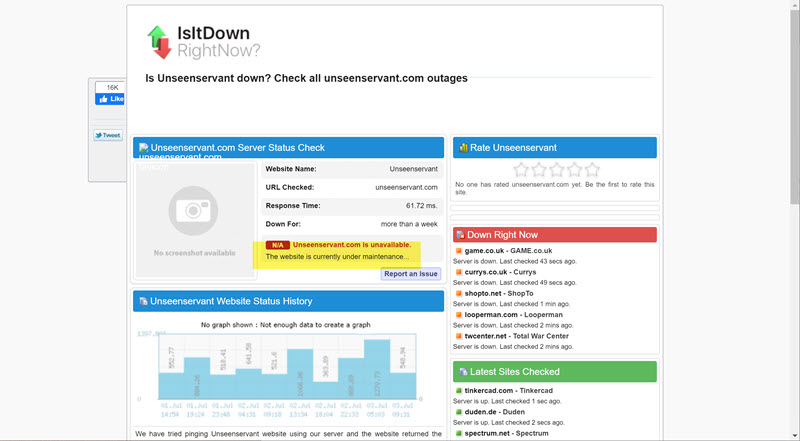800x441 pixels.
Task: Rate Unseenservant two stars
Action: click(539, 169)
